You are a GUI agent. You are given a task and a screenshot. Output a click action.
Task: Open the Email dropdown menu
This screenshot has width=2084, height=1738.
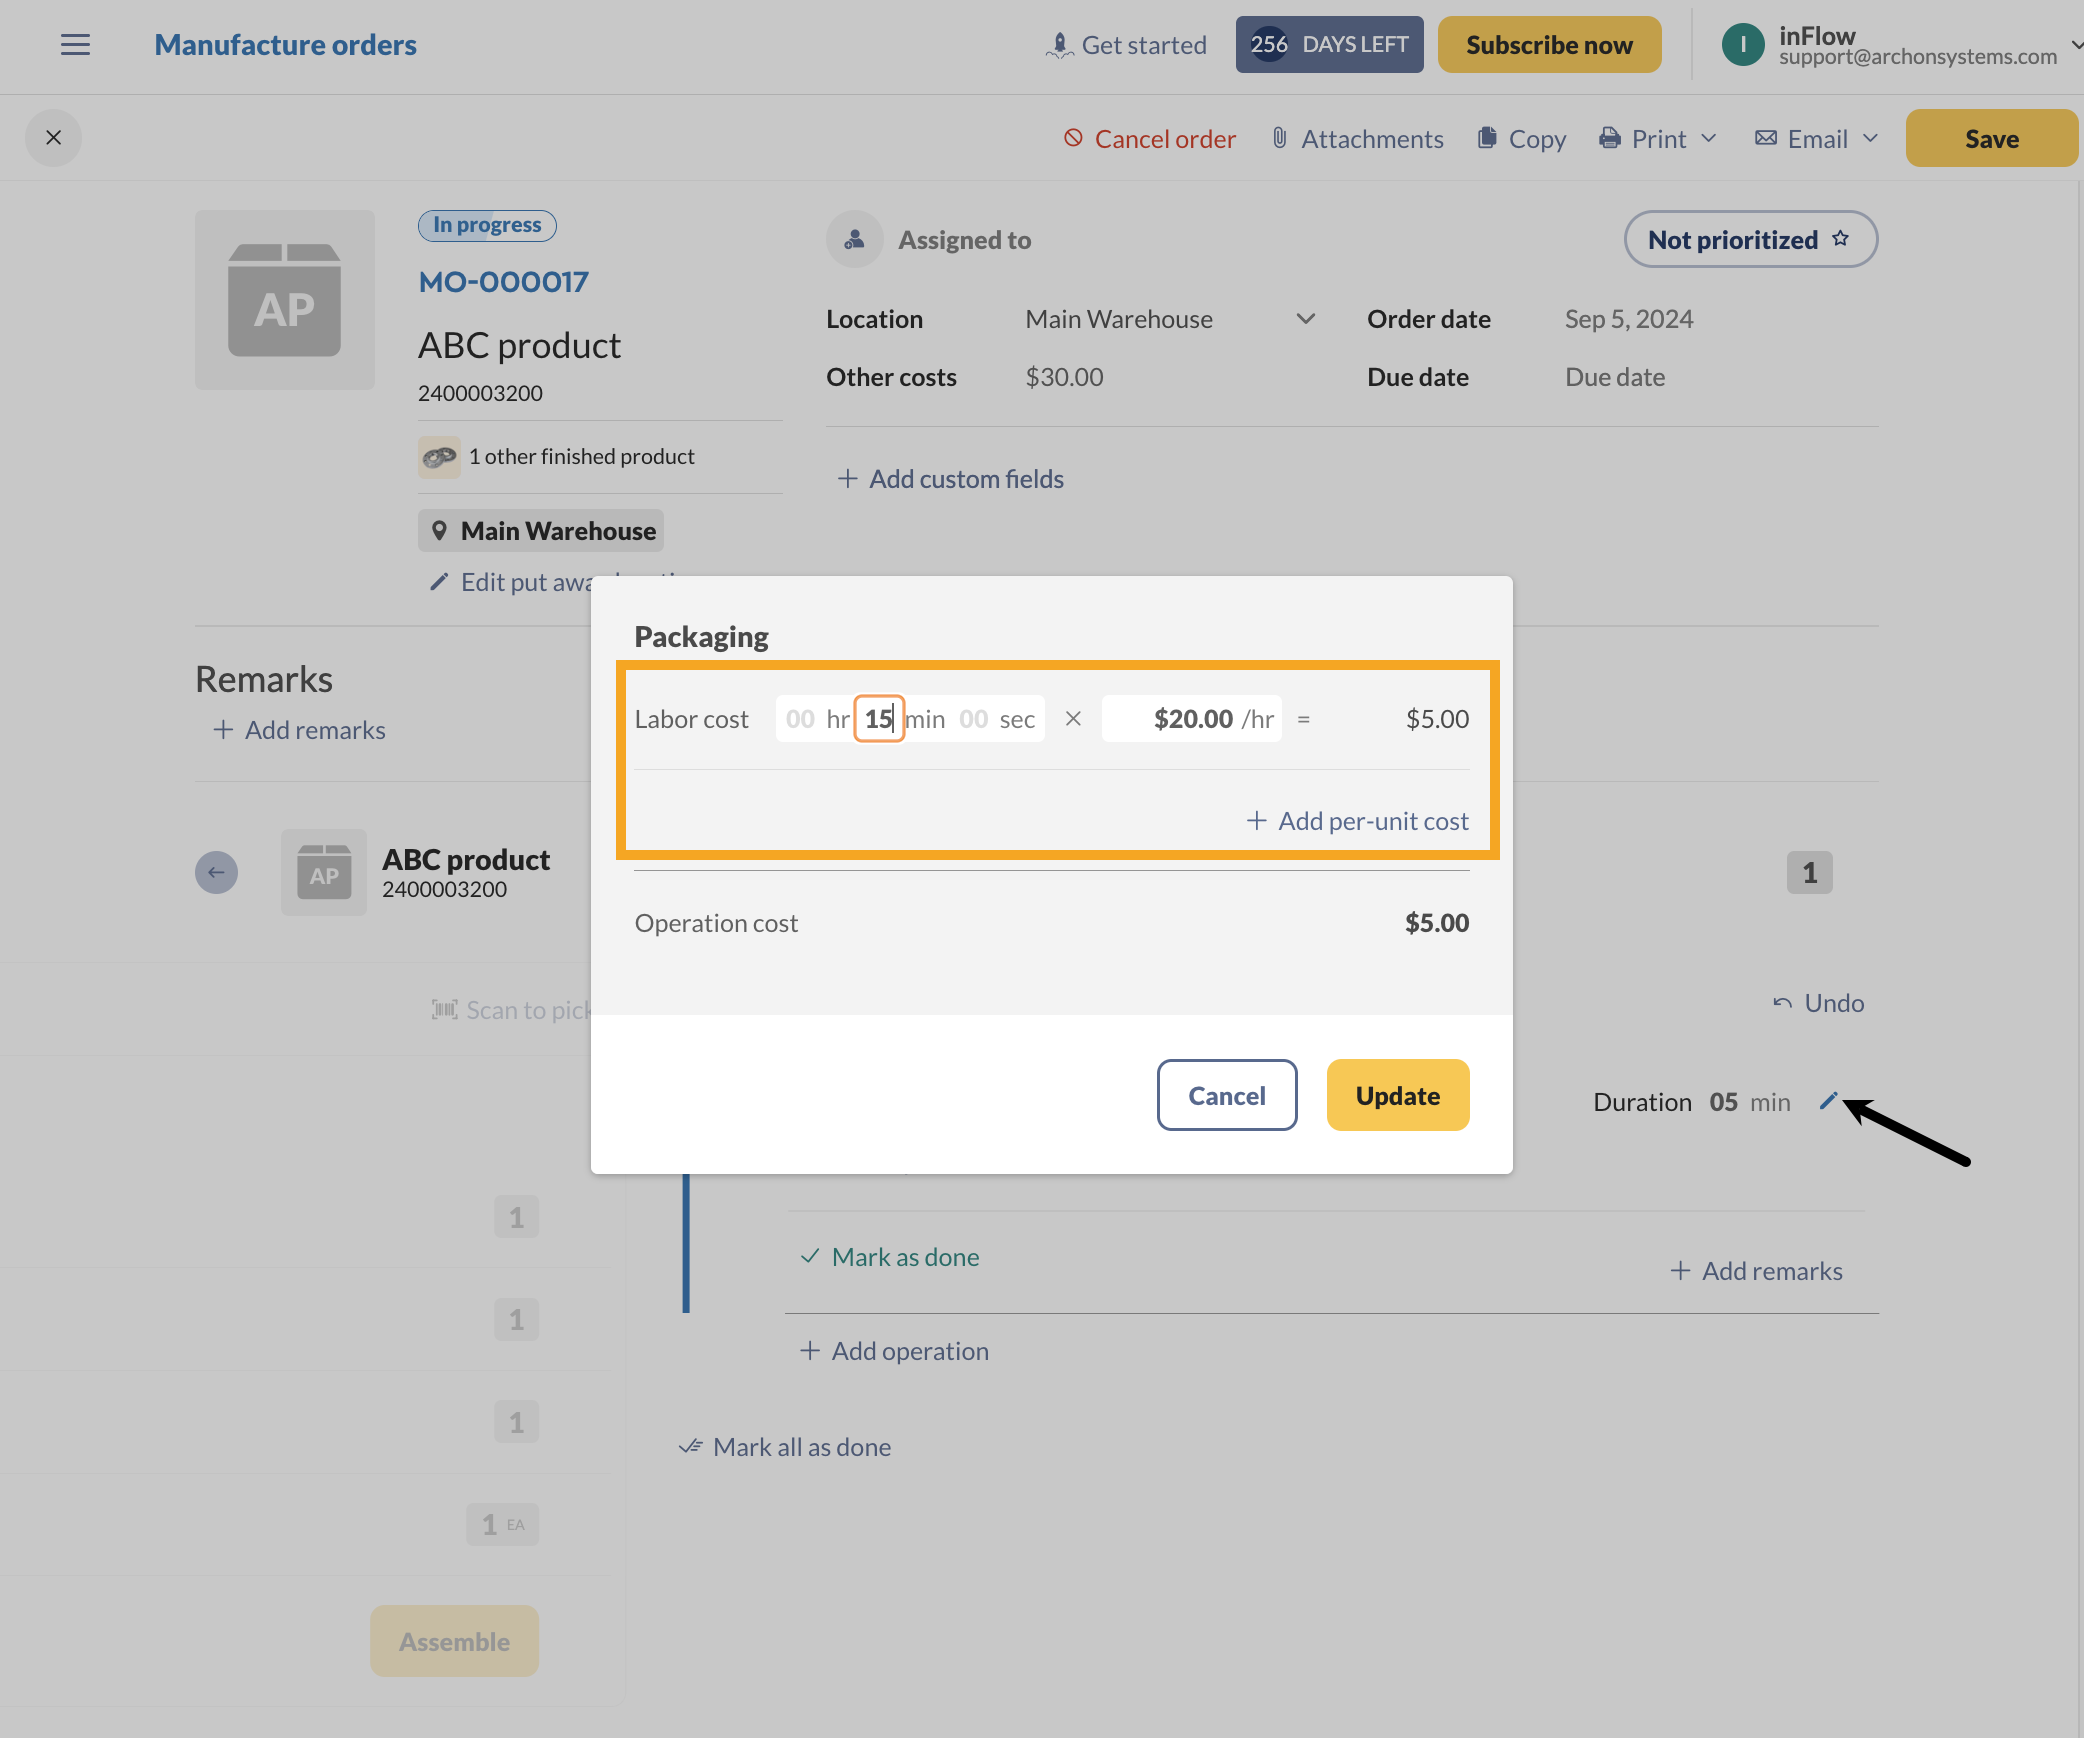[x=1870, y=138]
